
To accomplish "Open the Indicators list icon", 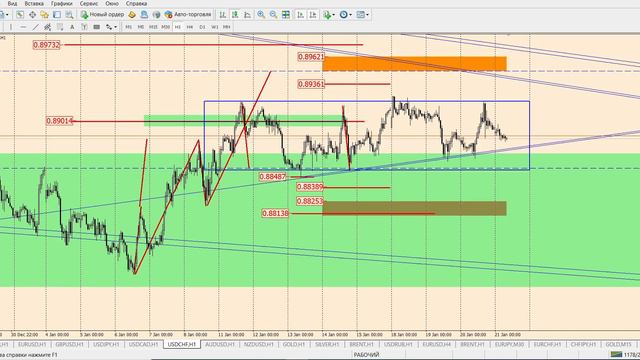I will click(327, 15).
